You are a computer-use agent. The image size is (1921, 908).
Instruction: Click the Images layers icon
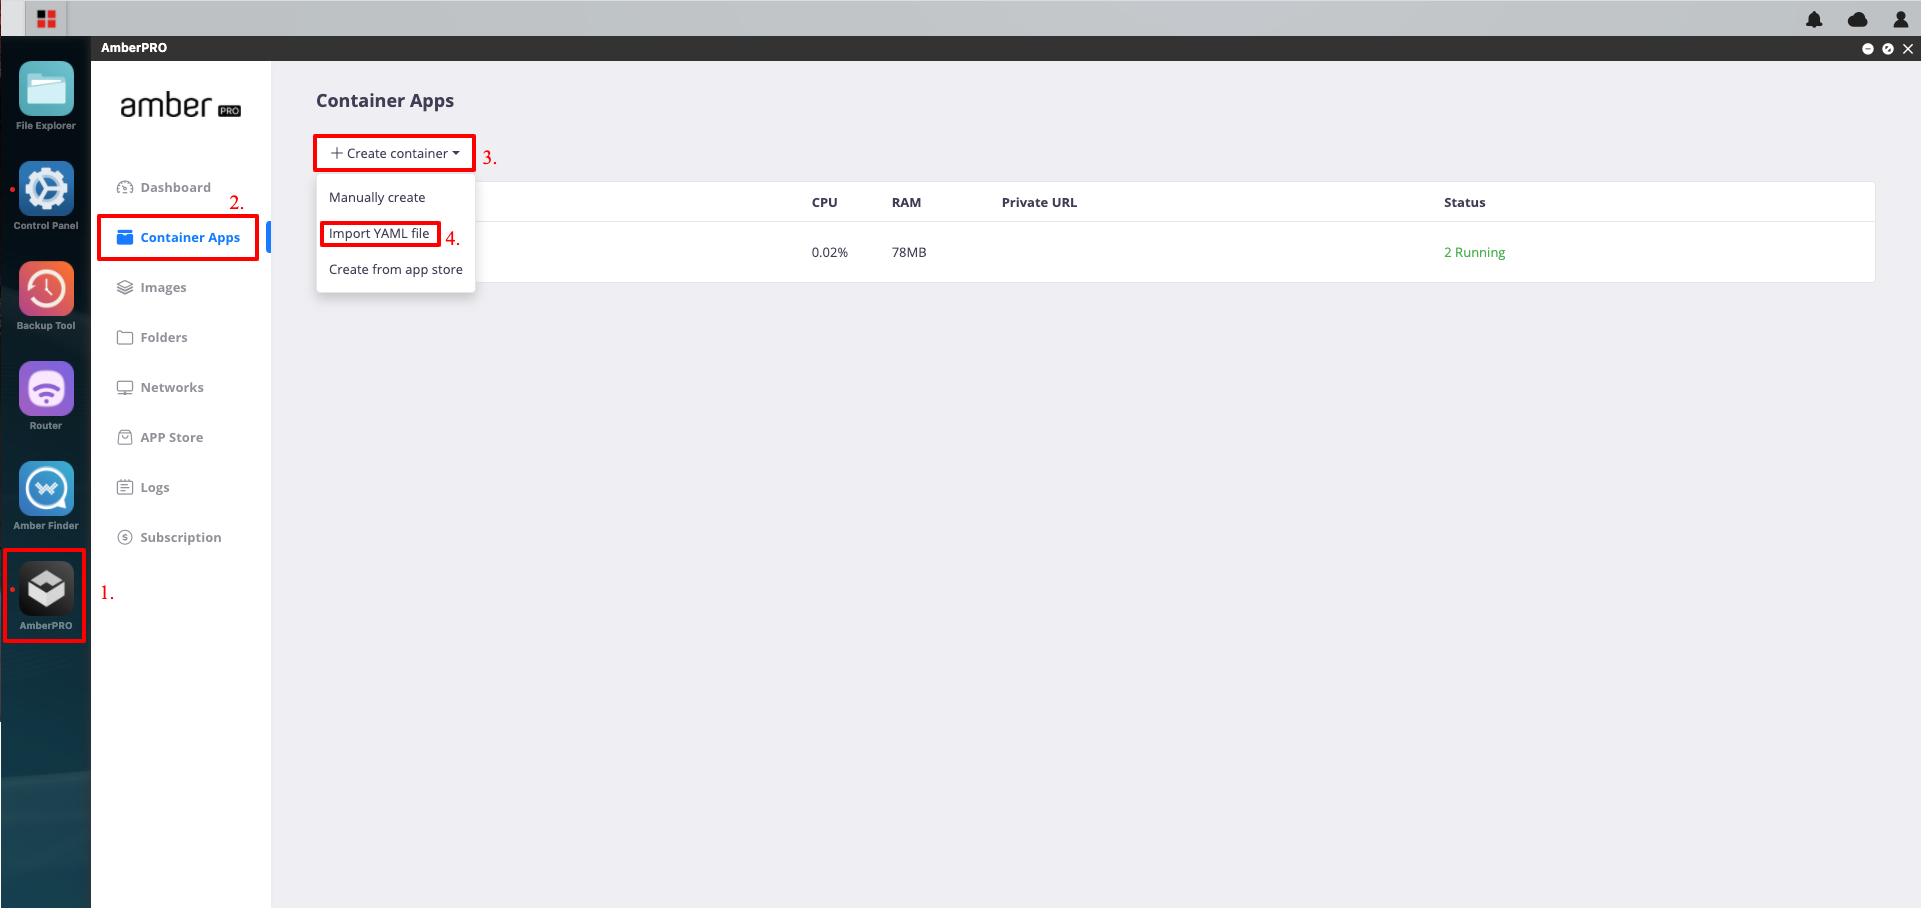[125, 287]
